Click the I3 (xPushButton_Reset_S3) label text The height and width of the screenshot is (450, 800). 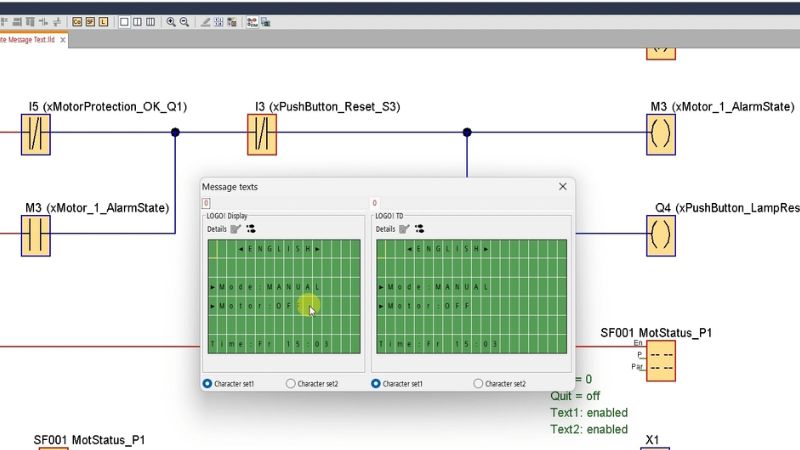click(328, 107)
